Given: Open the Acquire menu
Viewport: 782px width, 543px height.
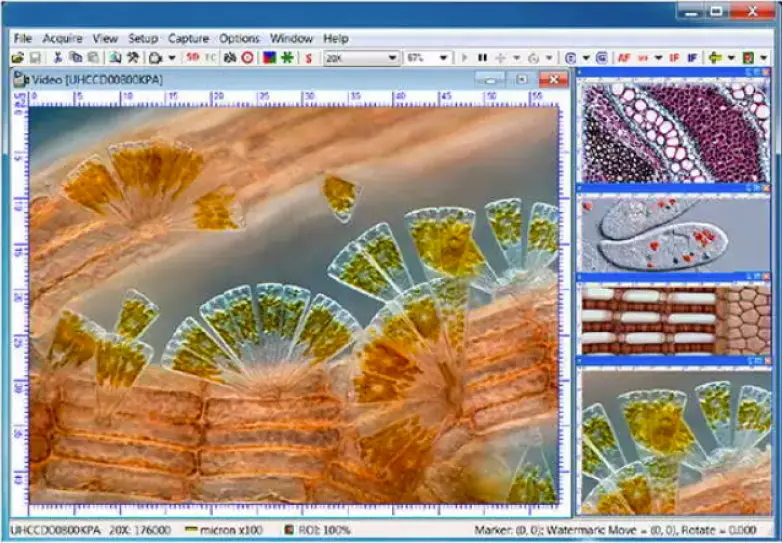Looking at the screenshot, I should tap(62, 38).
